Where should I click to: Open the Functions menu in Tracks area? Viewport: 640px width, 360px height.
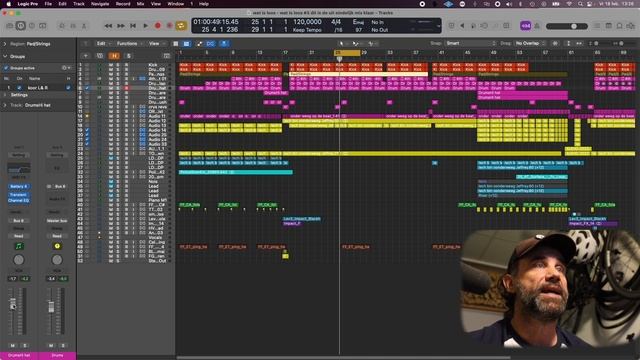coord(129,43)
